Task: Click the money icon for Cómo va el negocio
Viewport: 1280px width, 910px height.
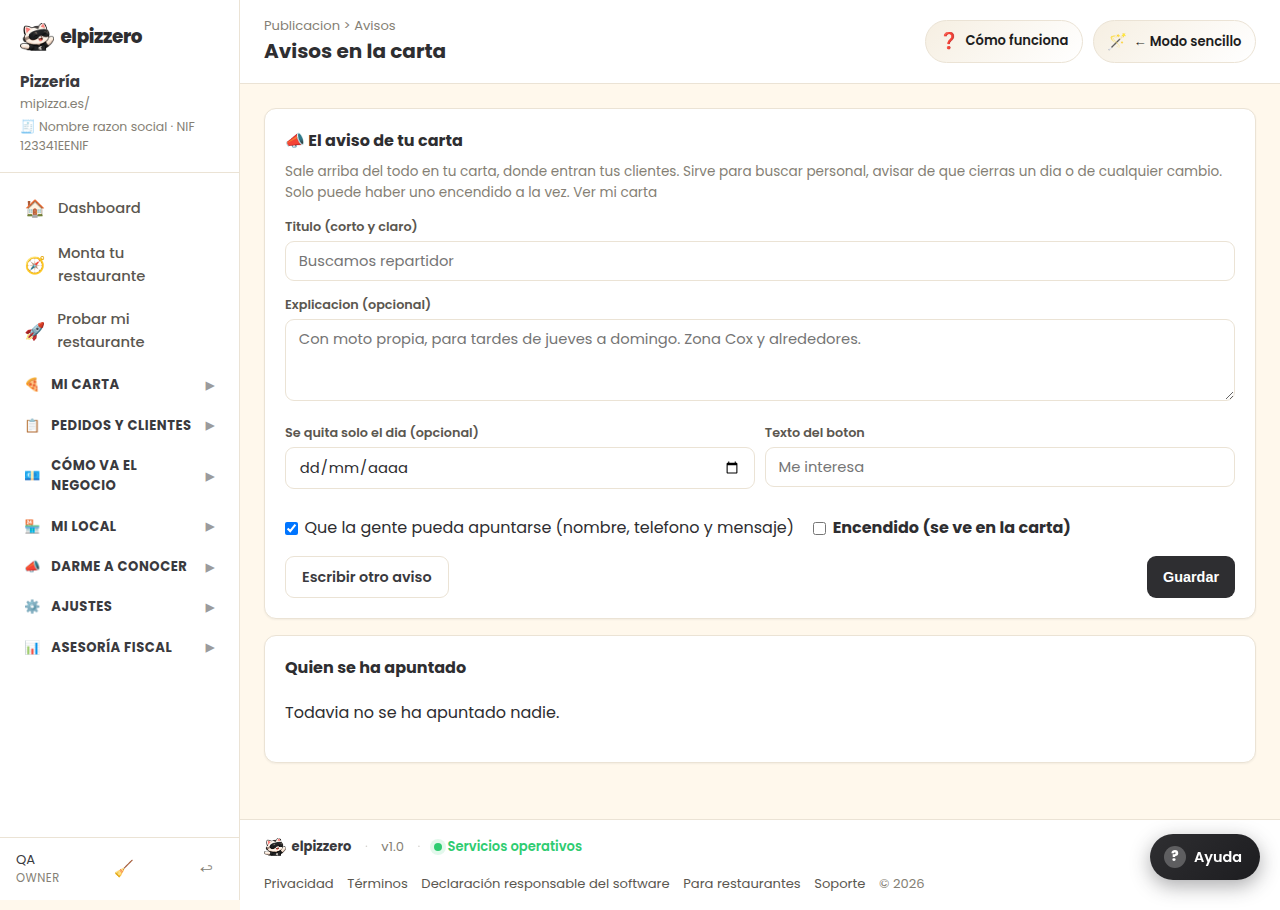Action: pyautogui.click(x=32, y=475)
